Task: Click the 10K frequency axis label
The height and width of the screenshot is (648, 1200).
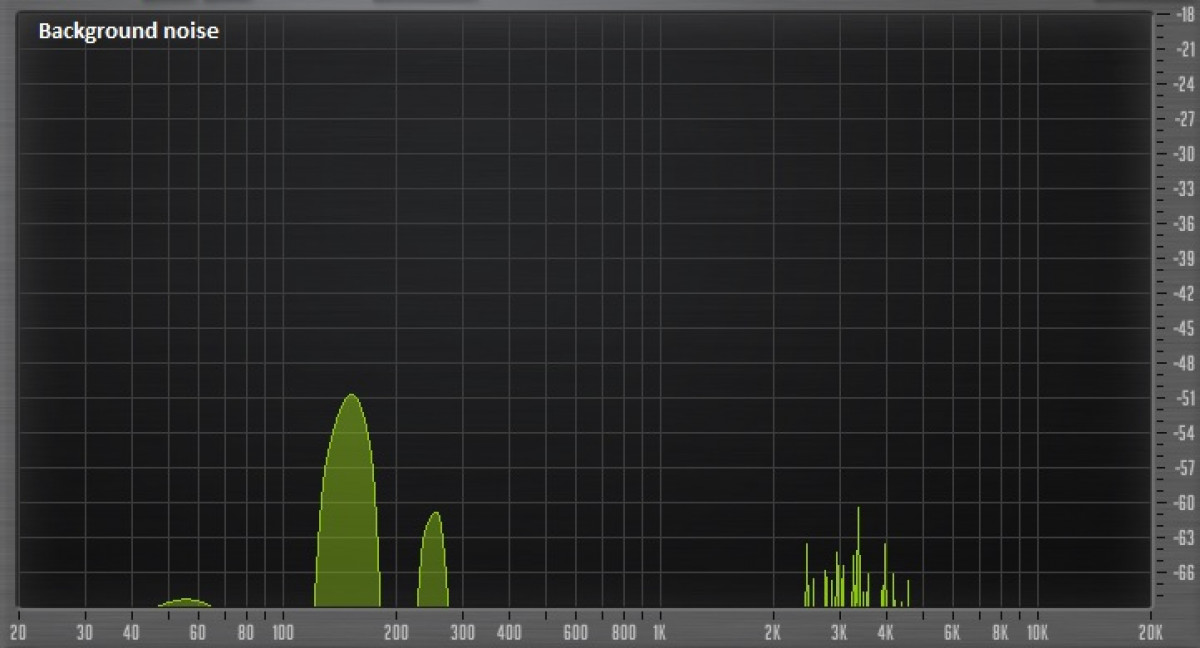Action: pos(1036,631)
